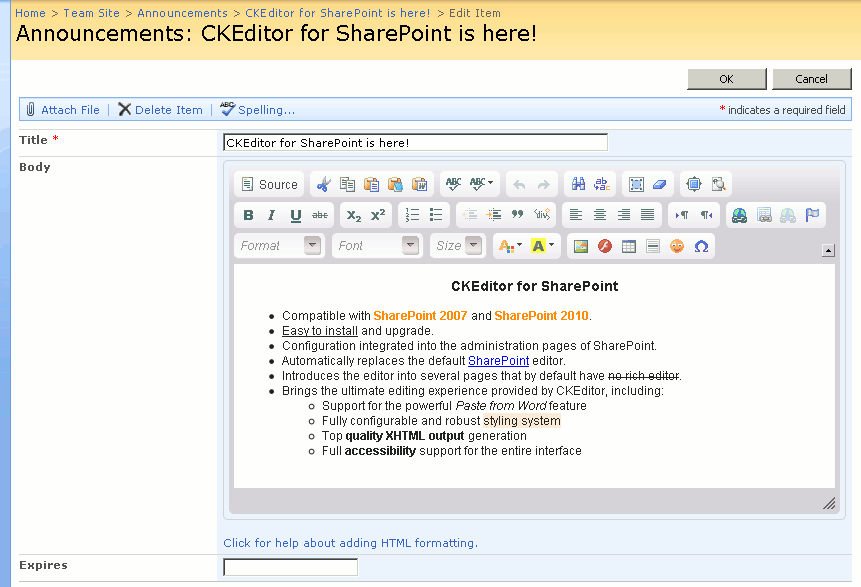Open the Size dropdown
Image resolution: width=861 pixels, height=587 pixels.
[458, 246]
